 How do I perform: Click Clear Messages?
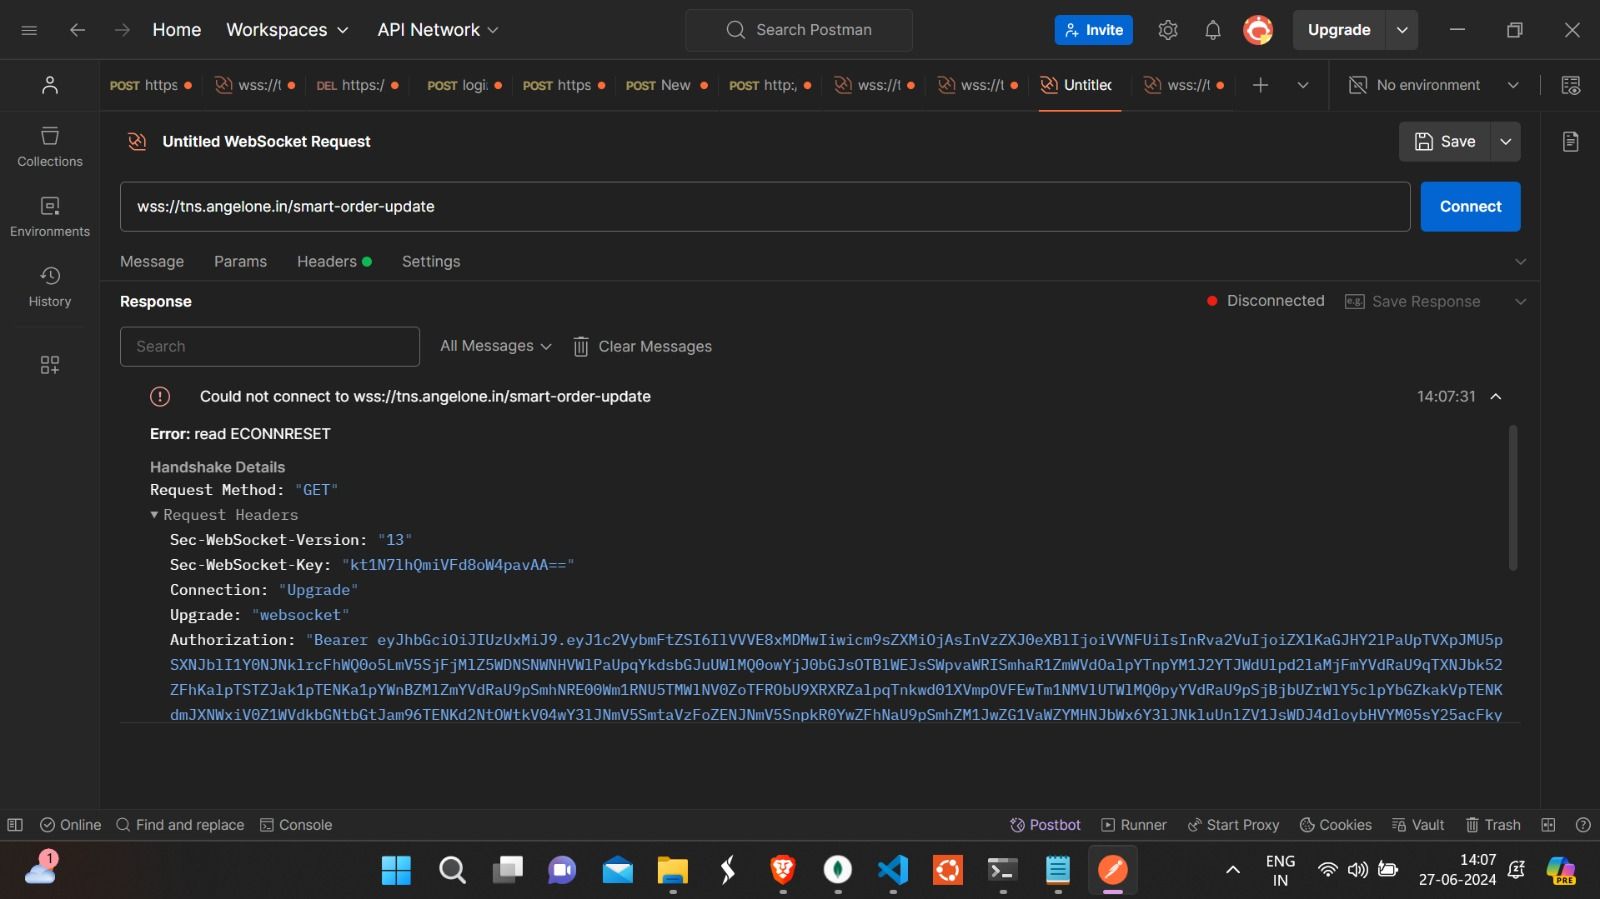[x=642, y=346]
